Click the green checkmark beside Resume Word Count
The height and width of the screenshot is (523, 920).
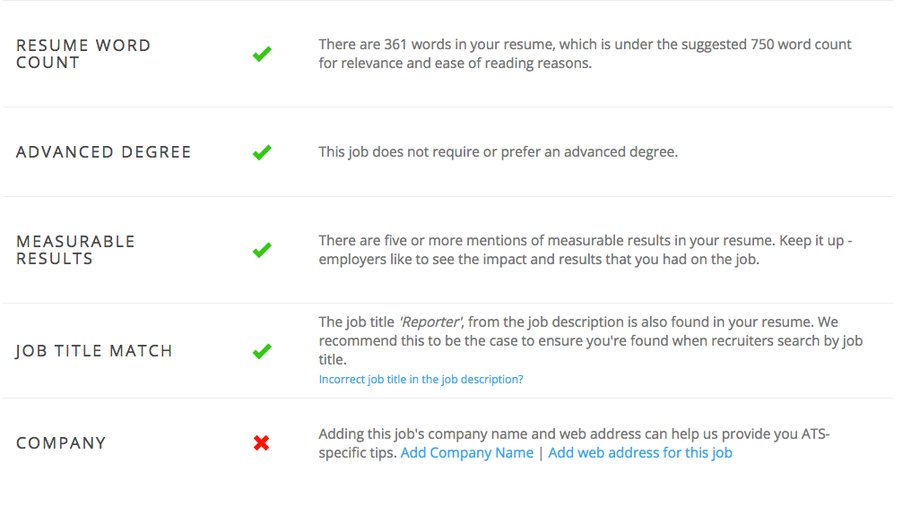pos(262,54)
